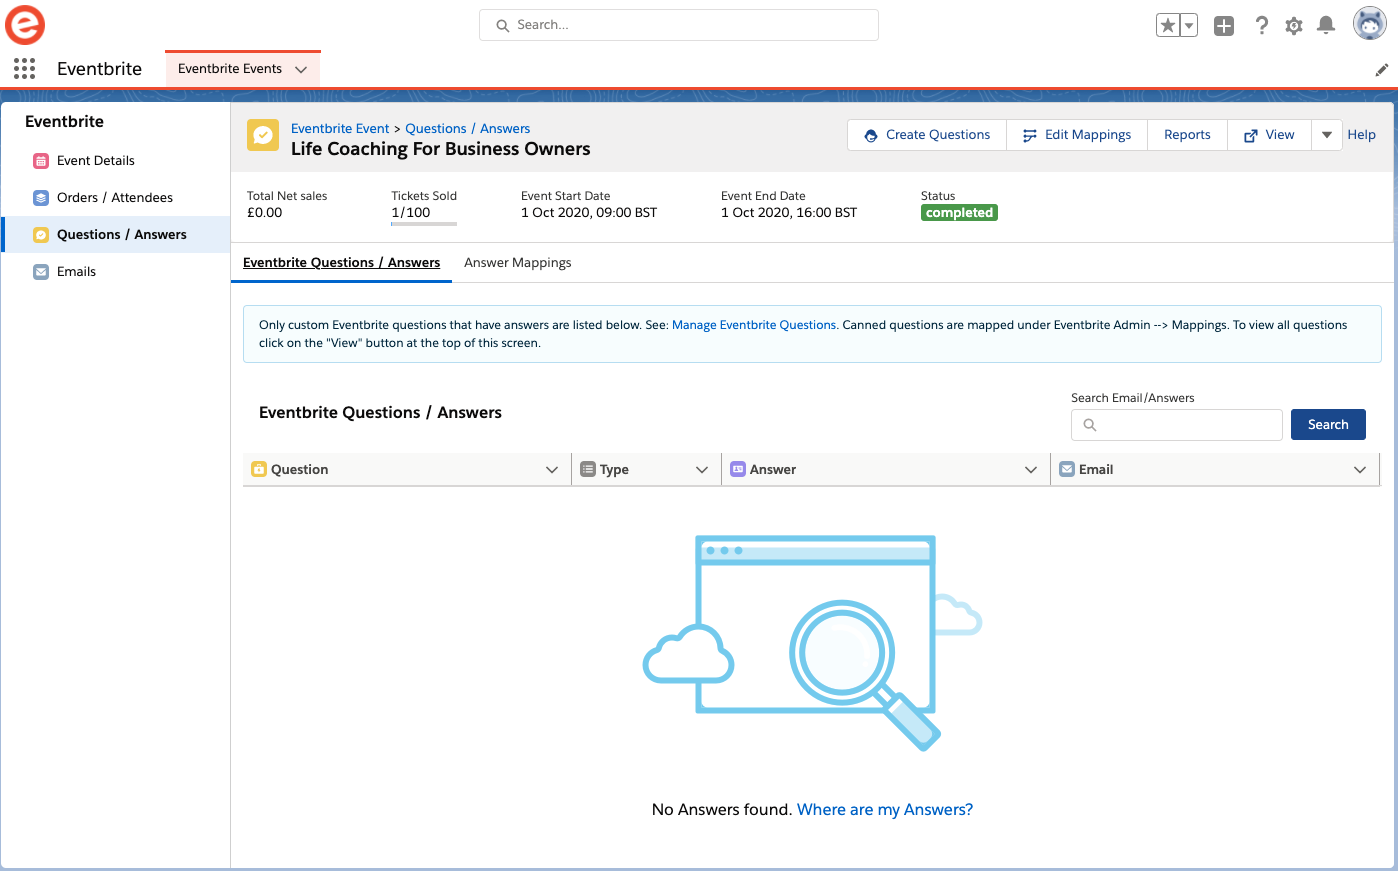Screen dimensions: 1398x871
Task: Click the Type column header icon
Action: (x=588, y=469)
